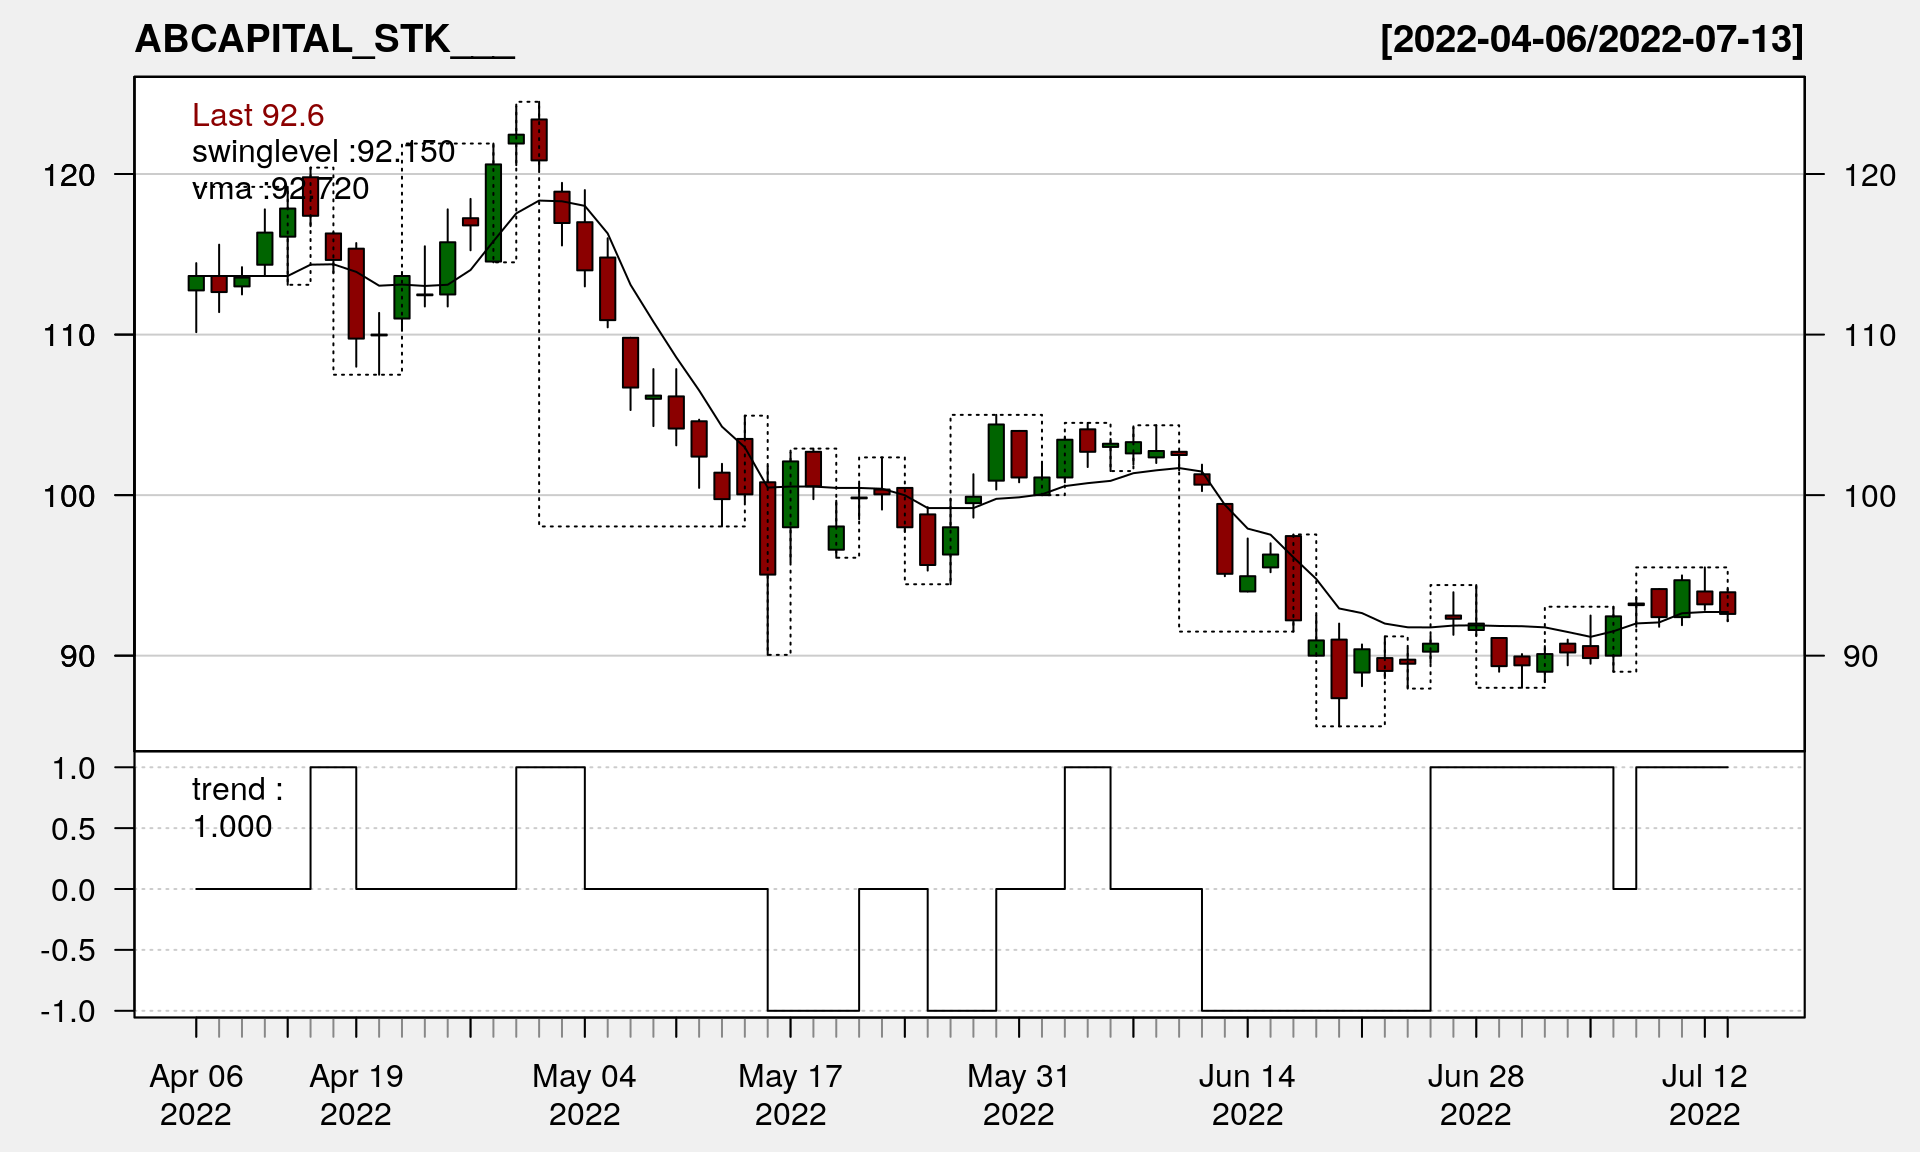Click the Apr 19 2022 axis label
The height and width of the screenshot is (1152, 1920).
pos(356,1095)
